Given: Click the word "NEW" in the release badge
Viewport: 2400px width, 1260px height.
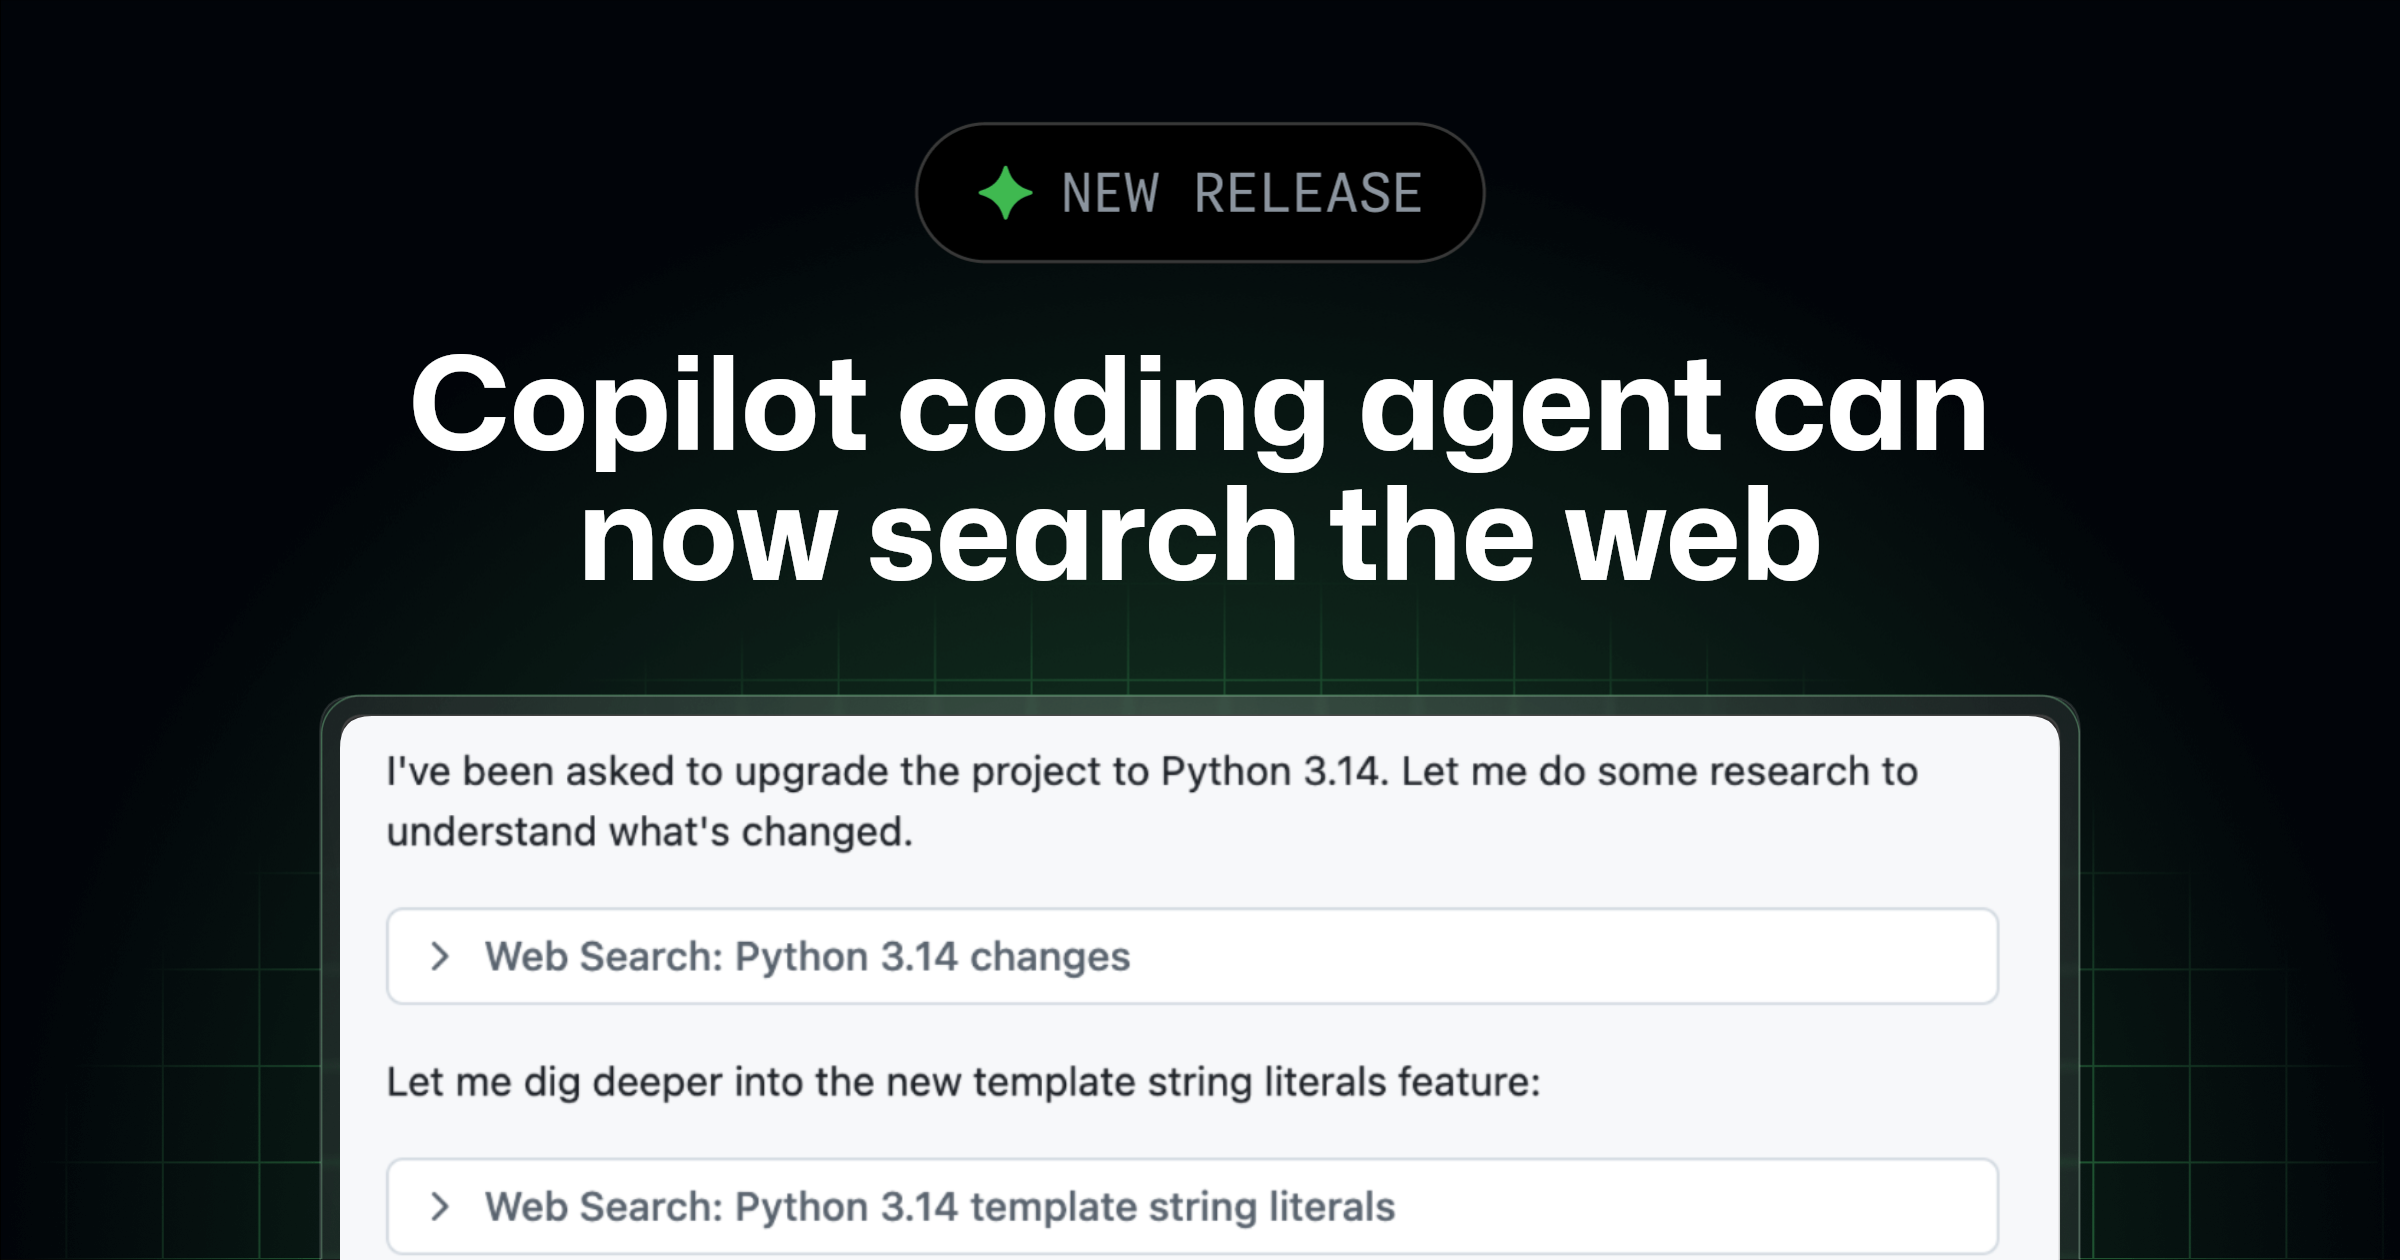Looking at the screenshot, I should (x=1110, y=193).
